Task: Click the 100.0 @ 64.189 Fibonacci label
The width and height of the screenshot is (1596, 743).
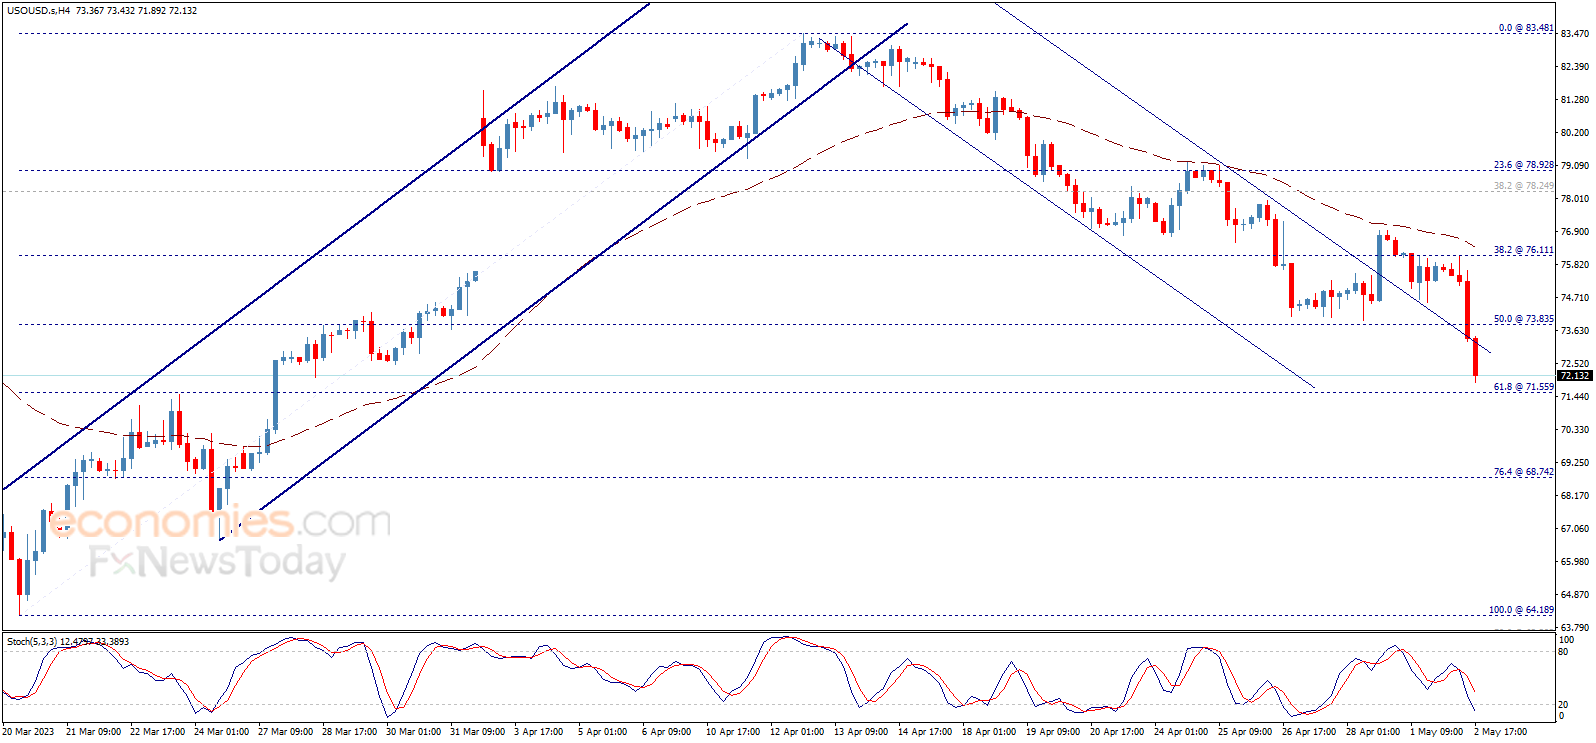Action: 1521,610
